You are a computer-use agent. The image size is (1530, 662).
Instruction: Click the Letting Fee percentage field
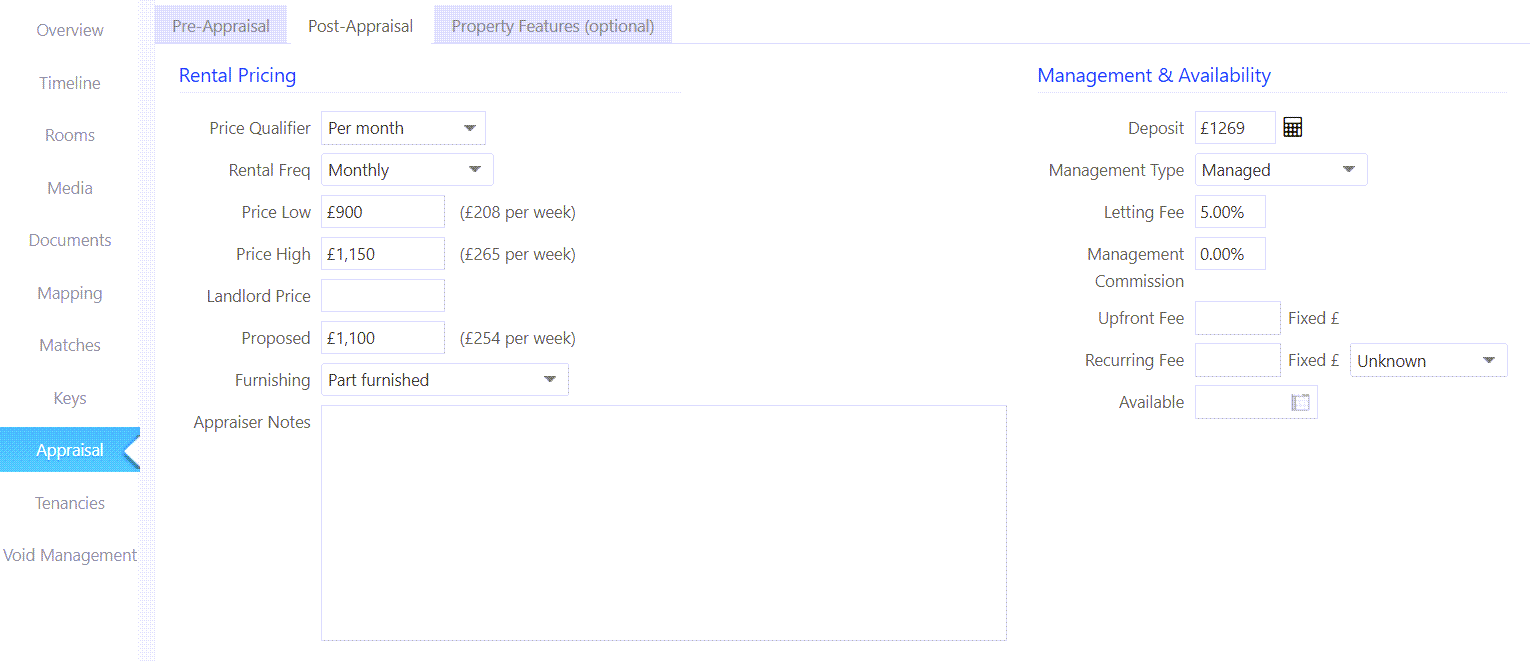(1230, 212)
